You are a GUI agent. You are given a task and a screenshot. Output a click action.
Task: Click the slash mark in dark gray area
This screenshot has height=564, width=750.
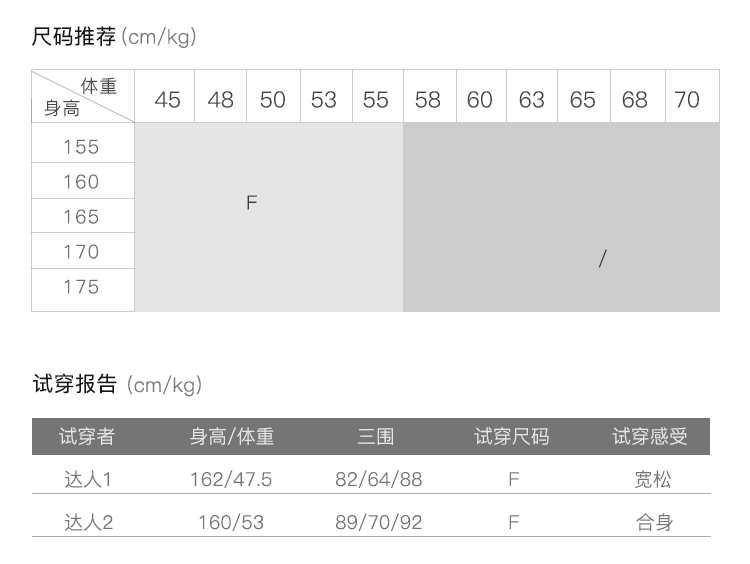[x=601, y=259]
